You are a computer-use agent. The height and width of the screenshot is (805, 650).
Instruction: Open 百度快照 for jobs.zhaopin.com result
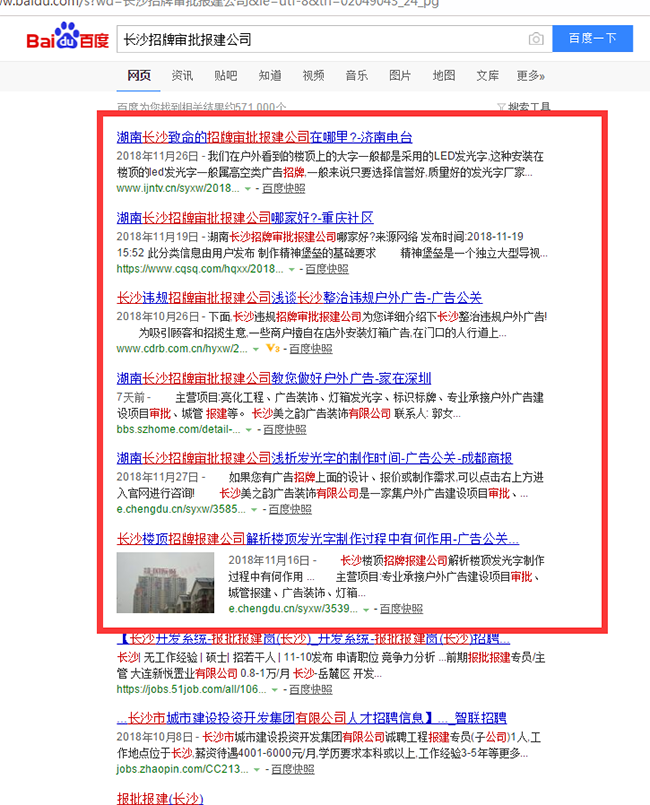(x=293, y=770)
